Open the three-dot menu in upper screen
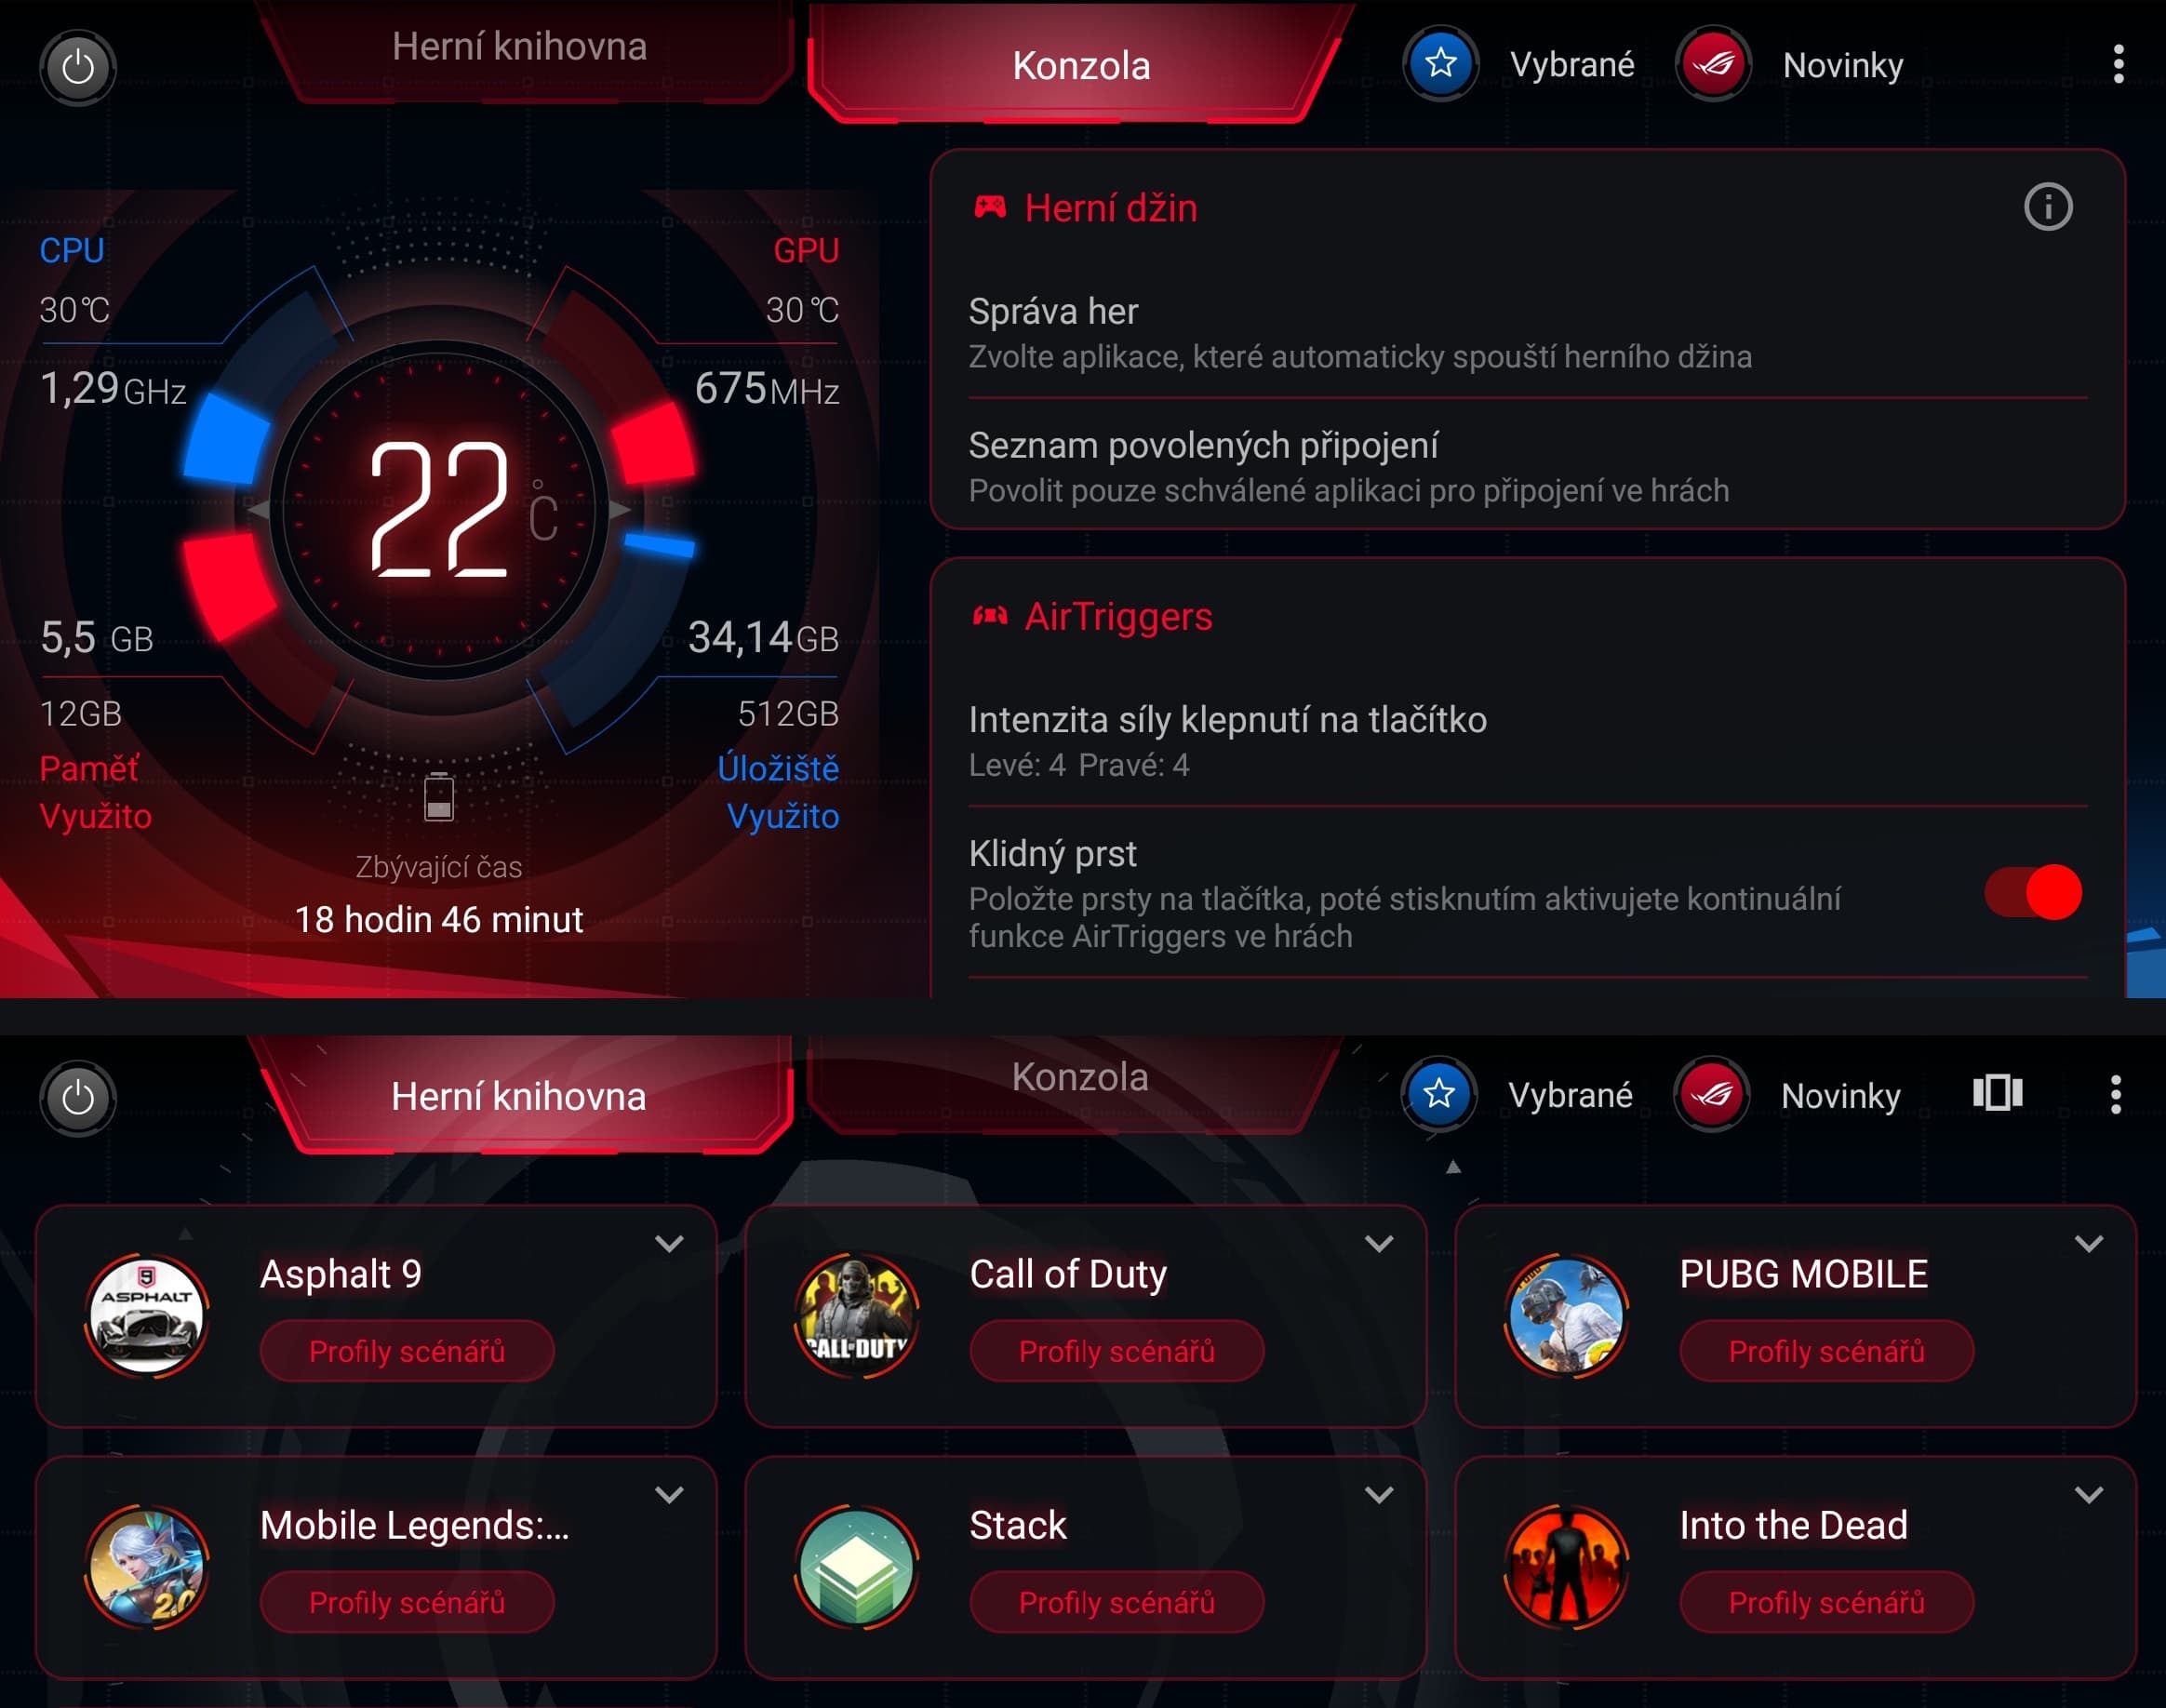The height and width of the screenshot is (1708, 2166). pos(2118,64)
